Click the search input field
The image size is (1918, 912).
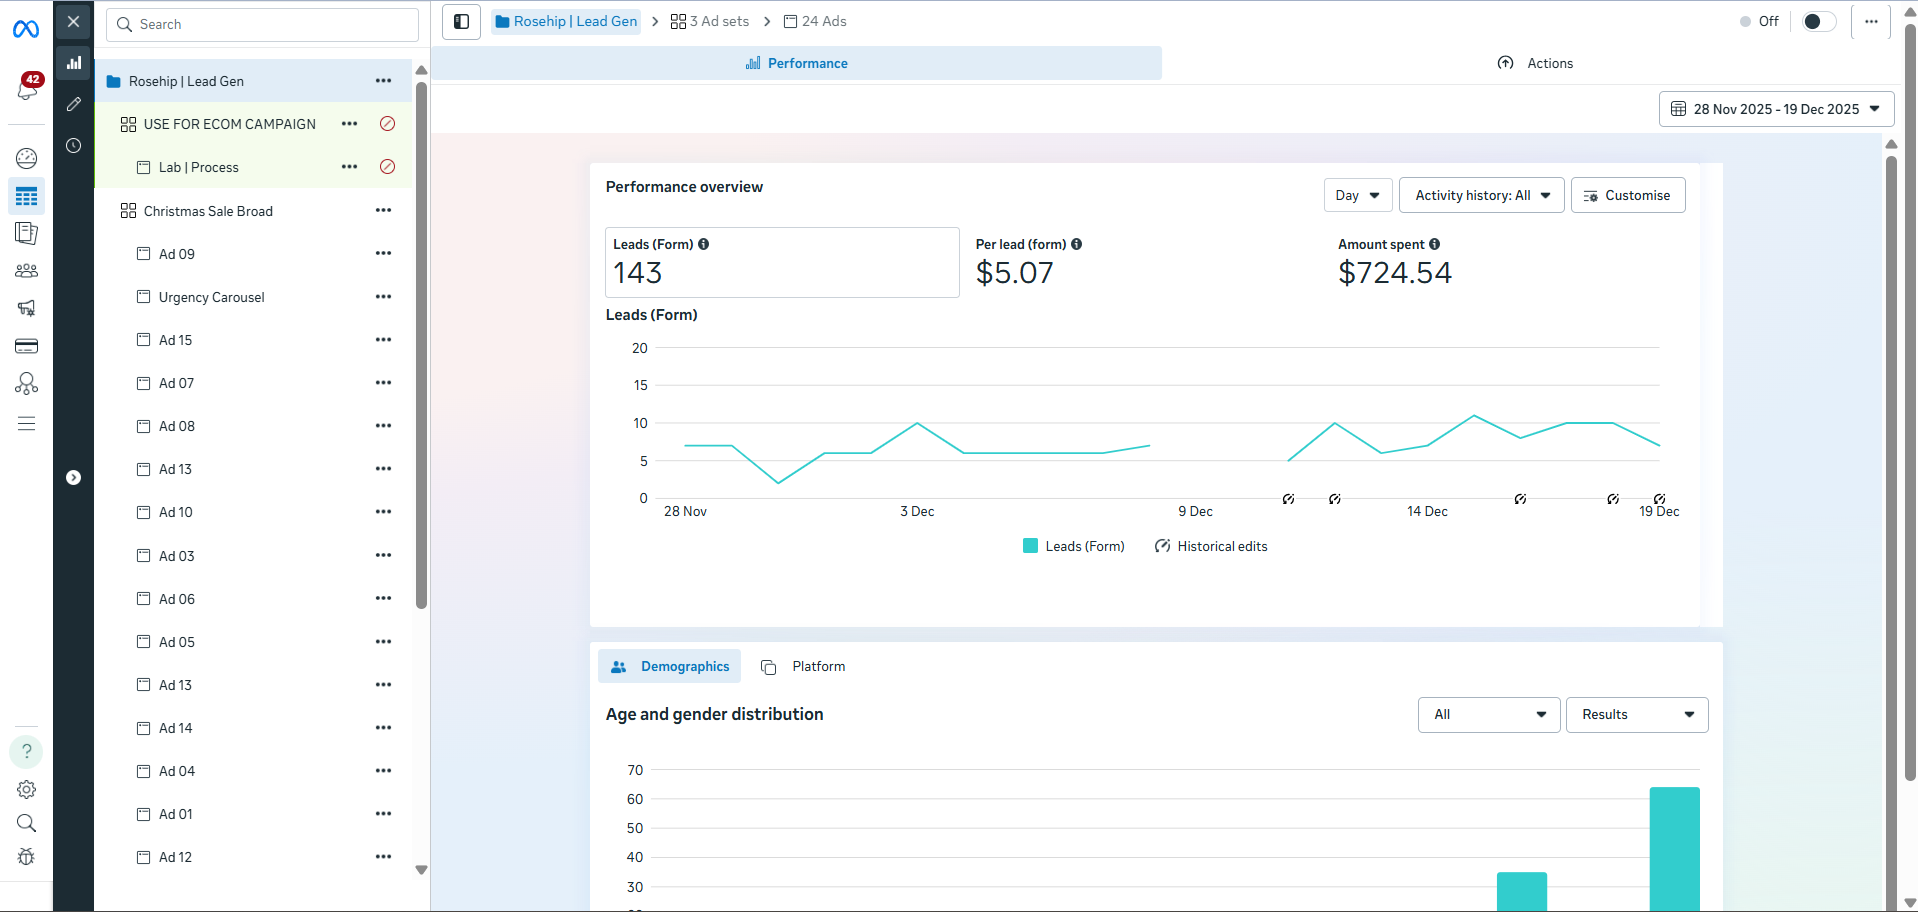(x=262, y=24)
